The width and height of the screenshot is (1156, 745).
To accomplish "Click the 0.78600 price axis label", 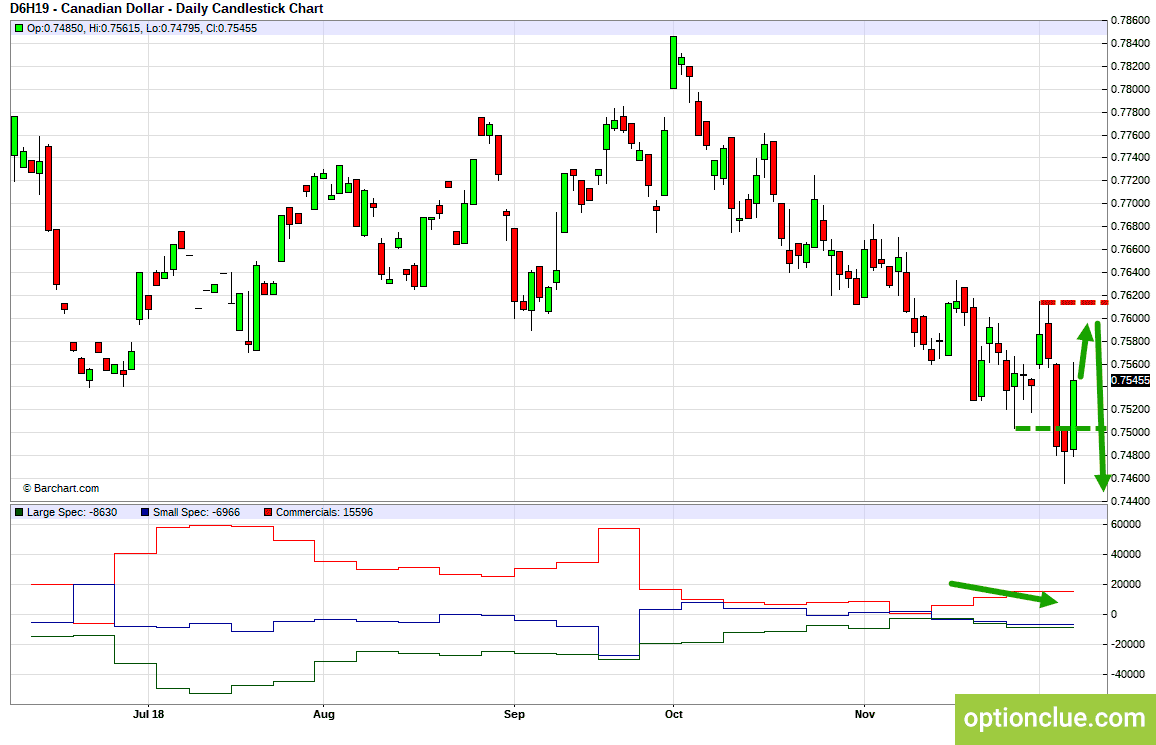I will coord(1130,21).
